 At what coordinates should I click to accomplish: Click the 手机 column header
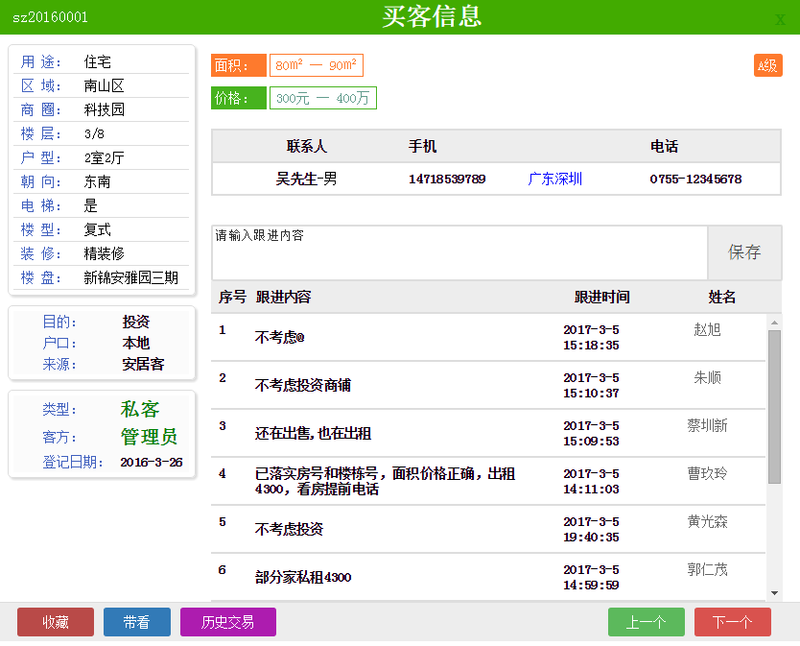point(422,146)
